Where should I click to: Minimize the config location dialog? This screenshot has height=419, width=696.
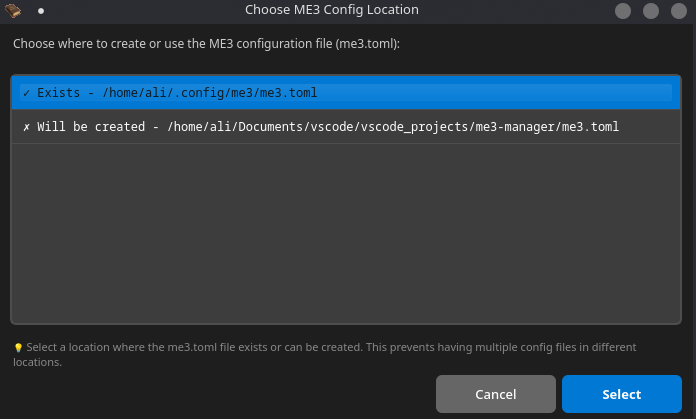[x=623, y=11]
